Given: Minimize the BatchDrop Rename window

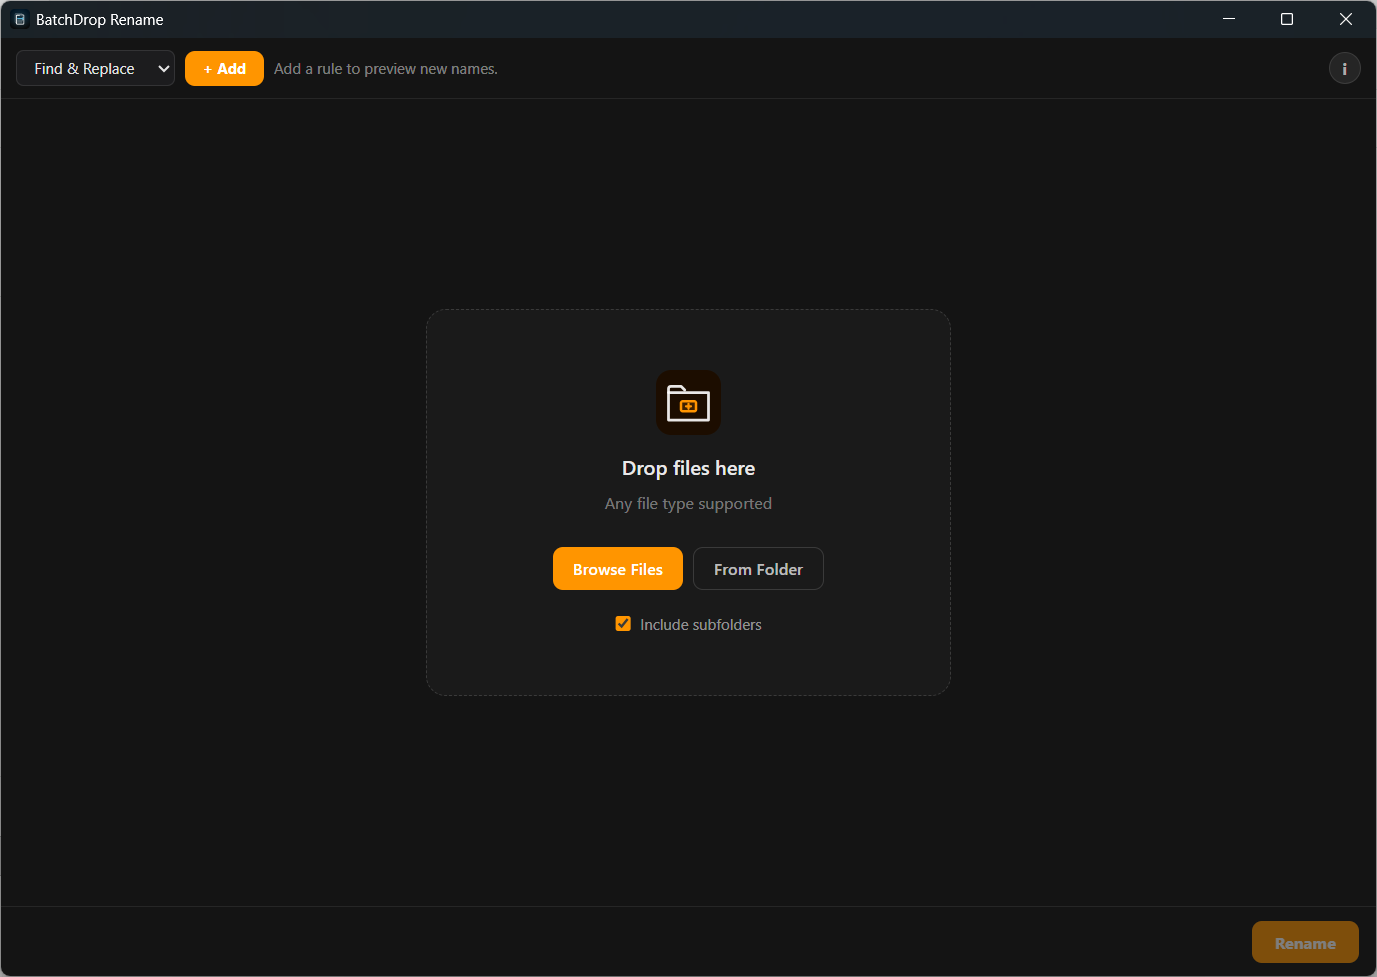Looking at the screenshot, I should point(1229,19).
